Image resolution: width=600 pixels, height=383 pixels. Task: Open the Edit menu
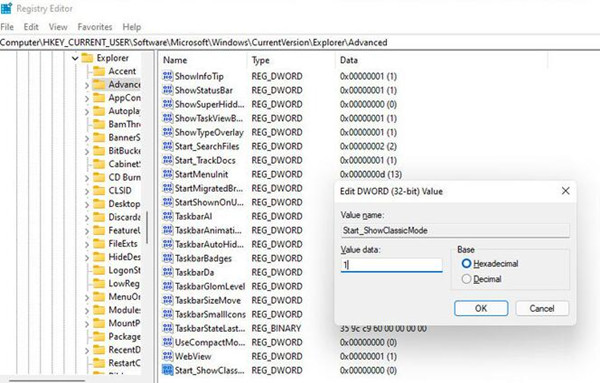point(31,27)
